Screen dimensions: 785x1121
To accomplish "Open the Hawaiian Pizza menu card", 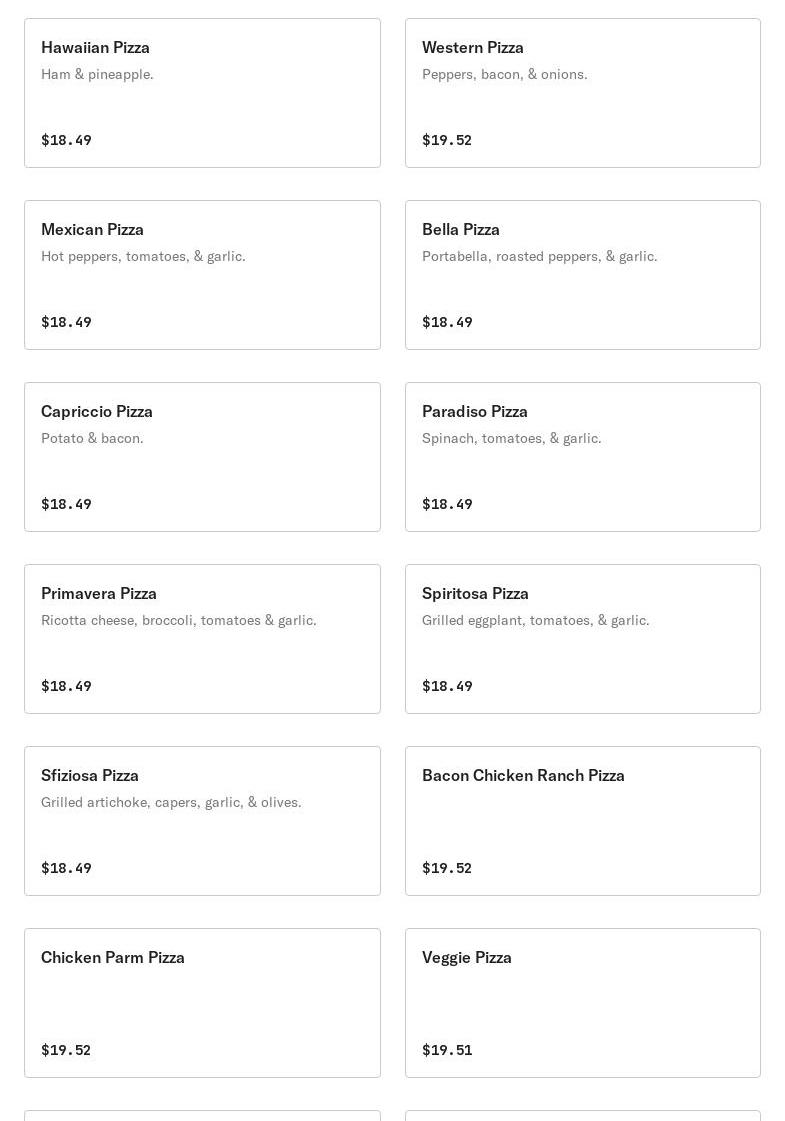I will (202, 93).
